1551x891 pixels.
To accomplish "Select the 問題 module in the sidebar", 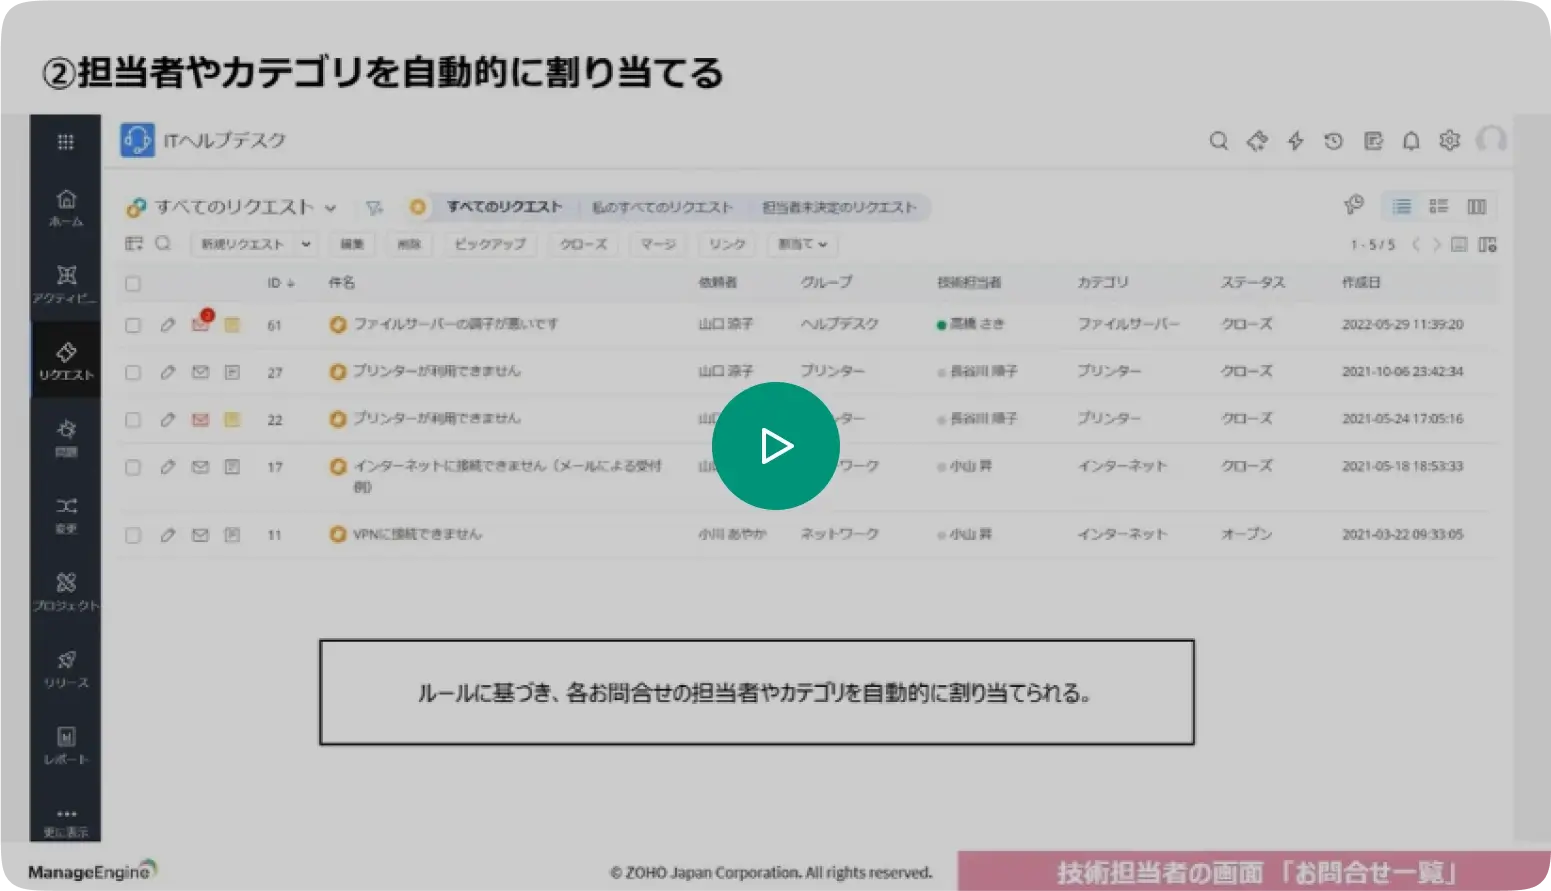I will [x=65, y=435].
